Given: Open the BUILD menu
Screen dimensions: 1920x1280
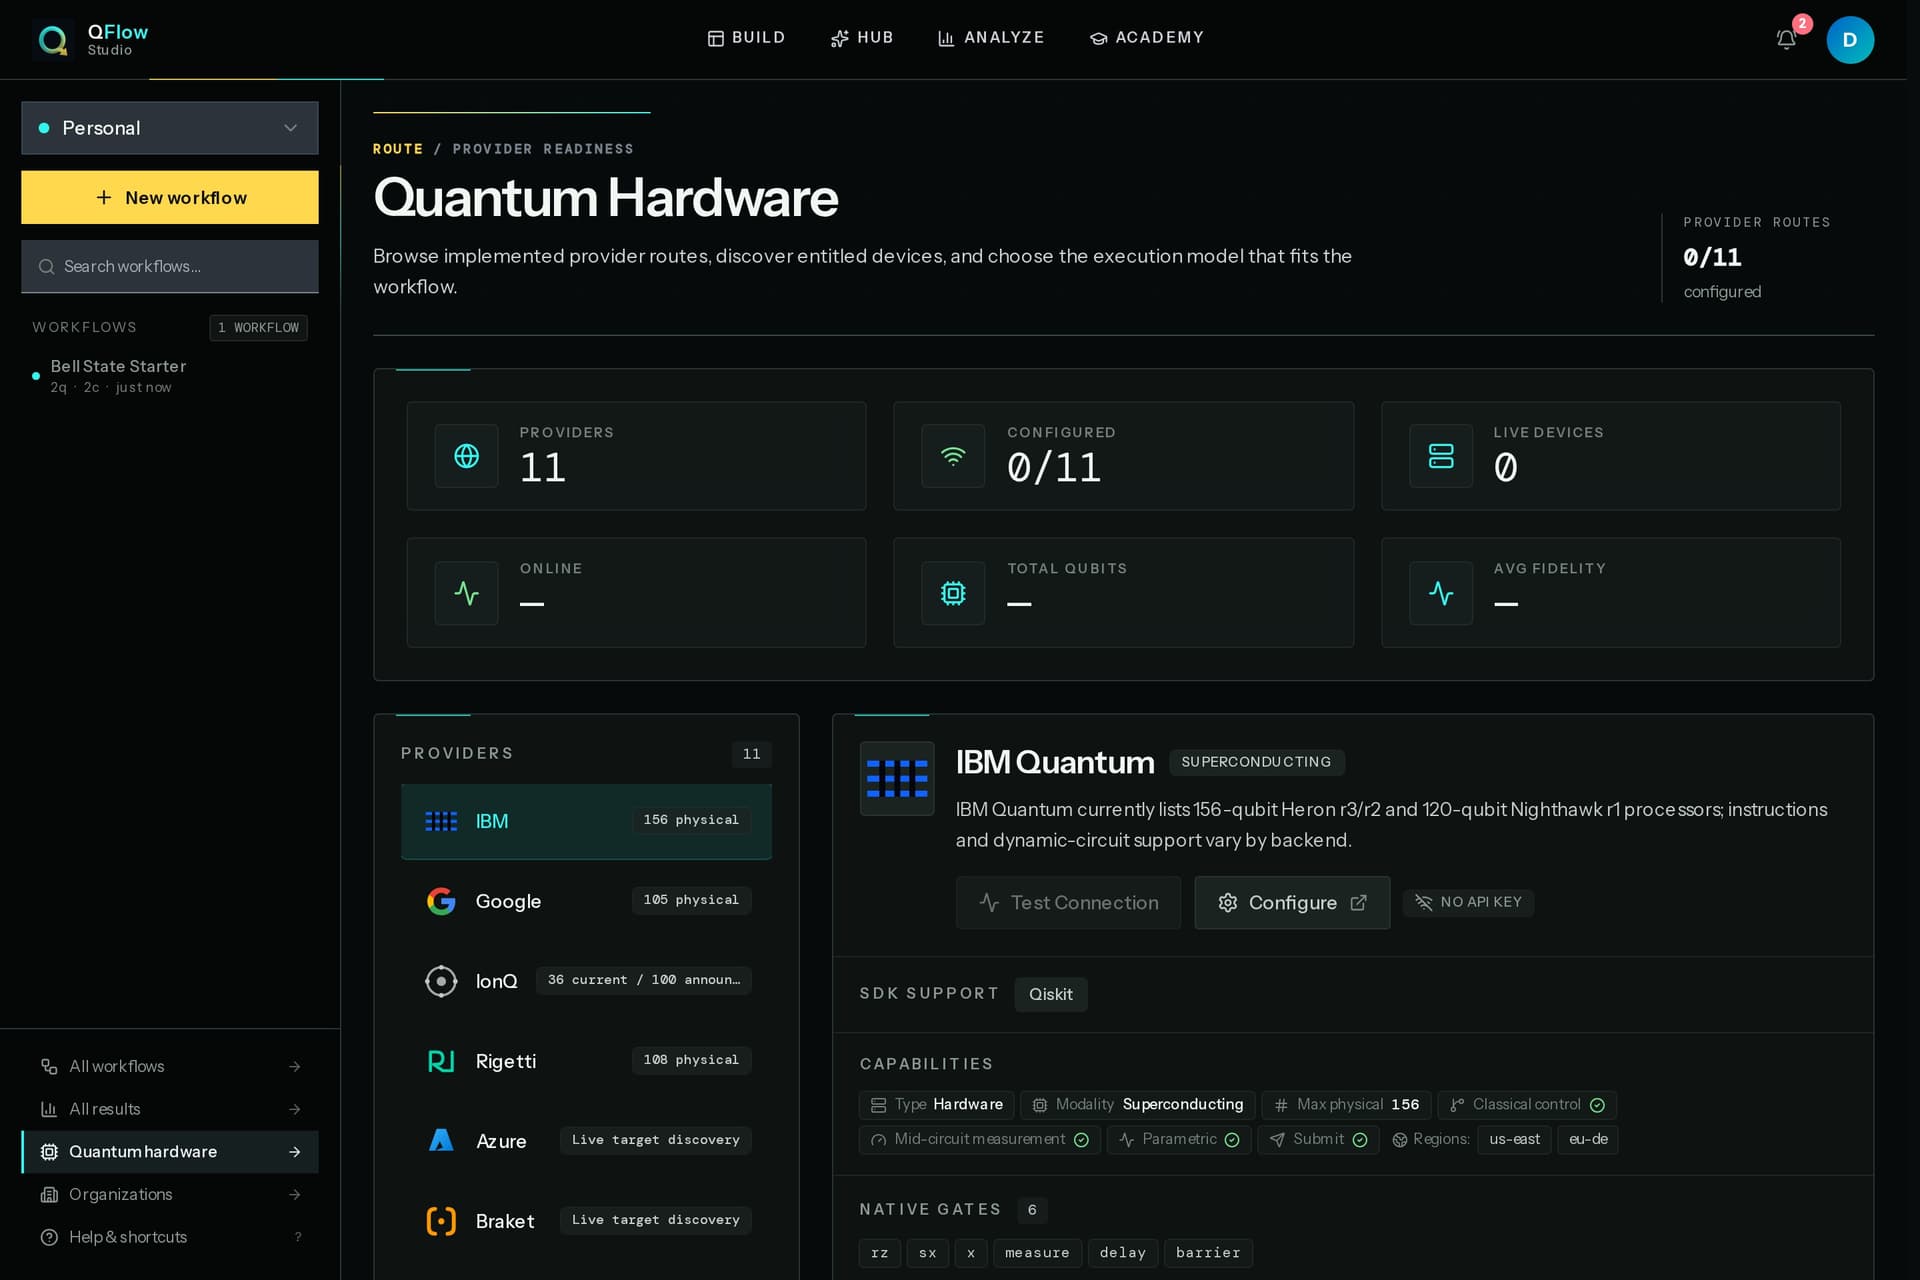Looking at the screenshot, I should 746,38.
